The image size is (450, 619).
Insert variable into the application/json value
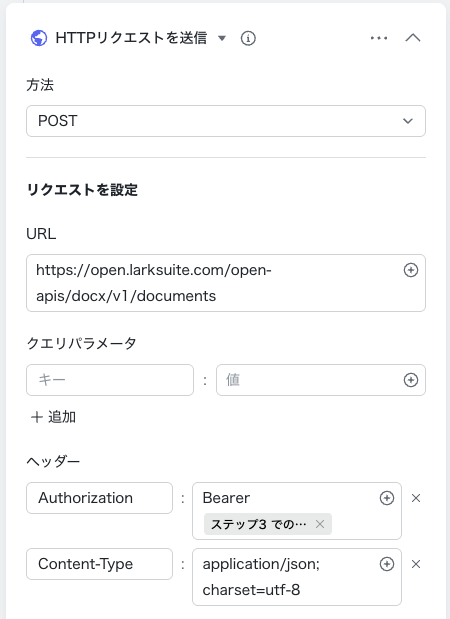[x=387, y=564]
